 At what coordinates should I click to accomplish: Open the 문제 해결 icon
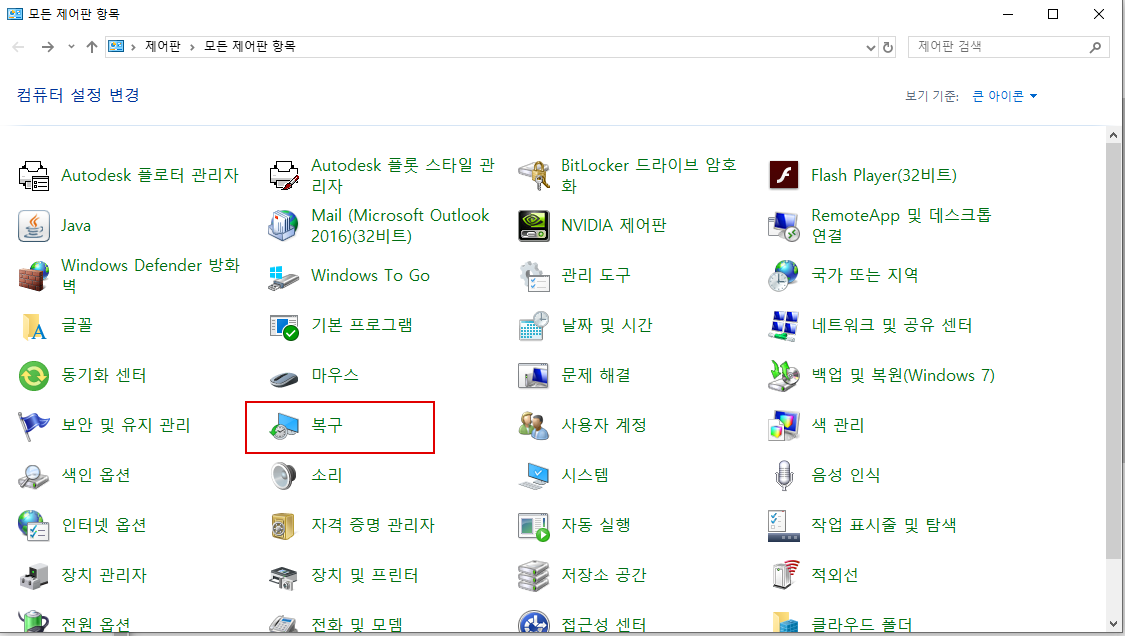[534, 375]
